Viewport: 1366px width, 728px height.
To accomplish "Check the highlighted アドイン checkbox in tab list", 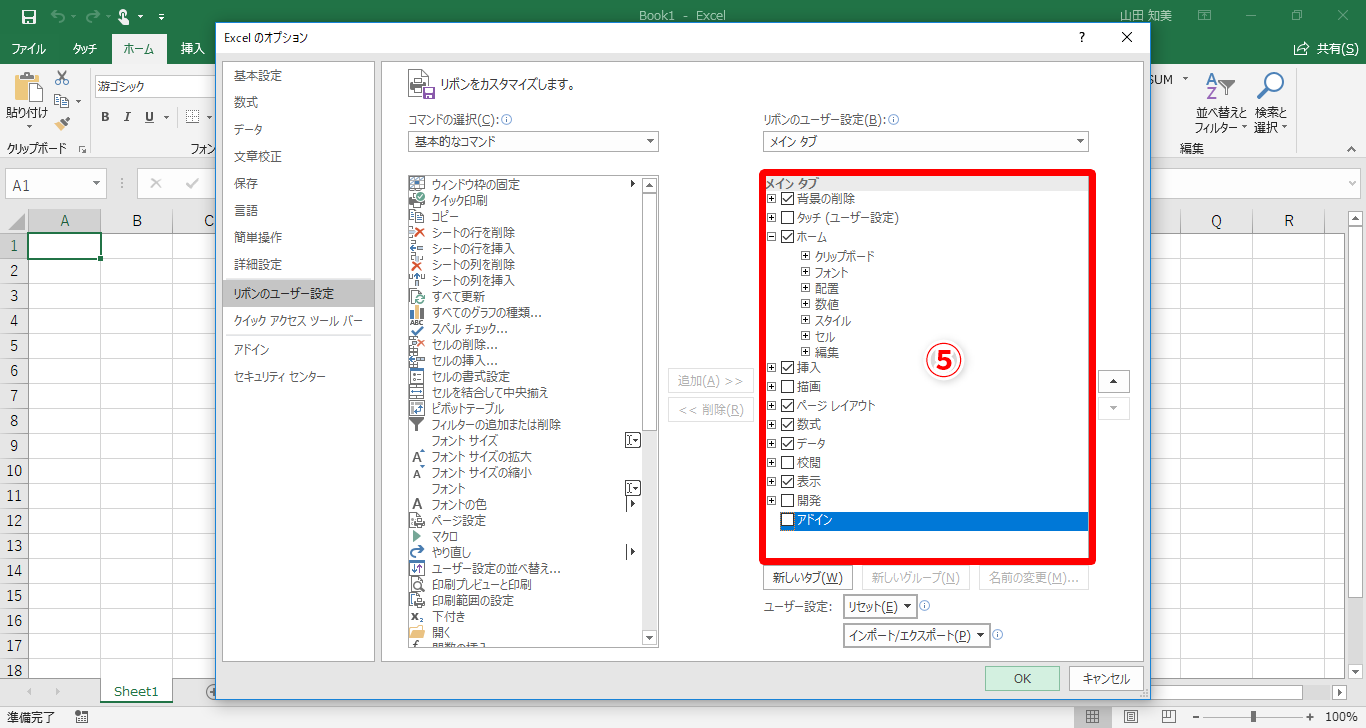I will [x=787, y=520].
